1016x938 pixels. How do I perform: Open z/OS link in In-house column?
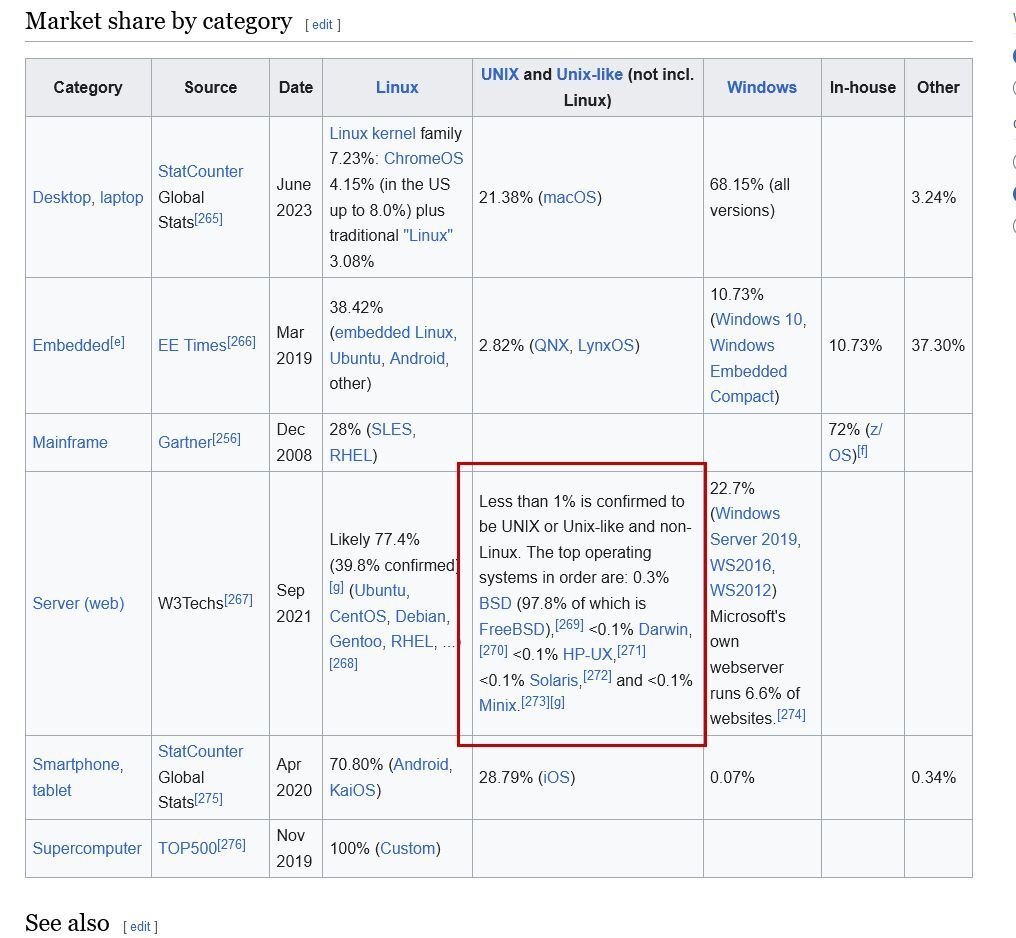click(x=855, y=442)
